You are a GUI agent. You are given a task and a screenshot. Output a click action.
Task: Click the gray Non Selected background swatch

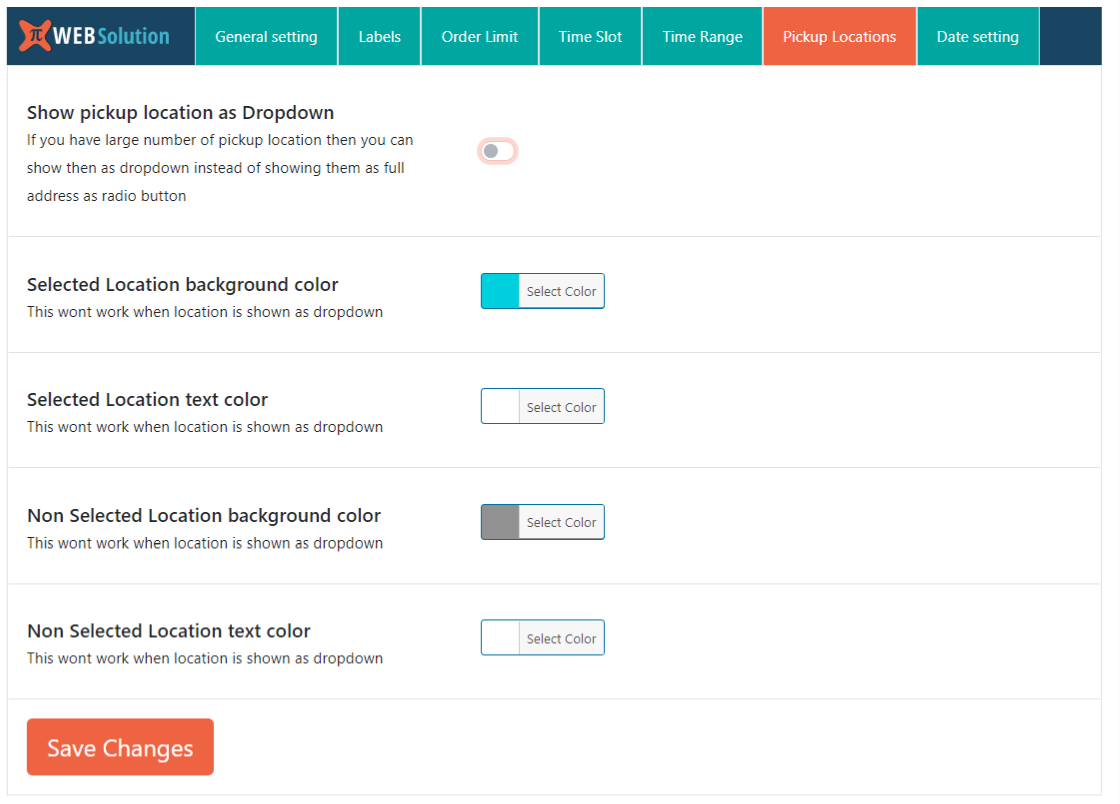[500, 522]
